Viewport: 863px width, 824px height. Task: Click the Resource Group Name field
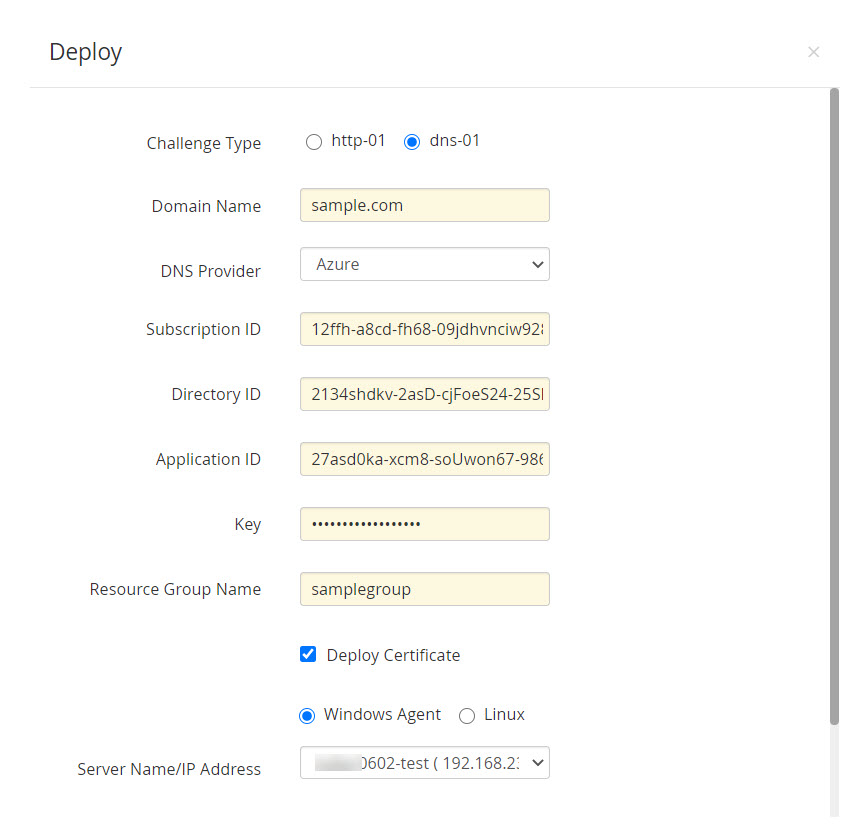click(424, 589)
